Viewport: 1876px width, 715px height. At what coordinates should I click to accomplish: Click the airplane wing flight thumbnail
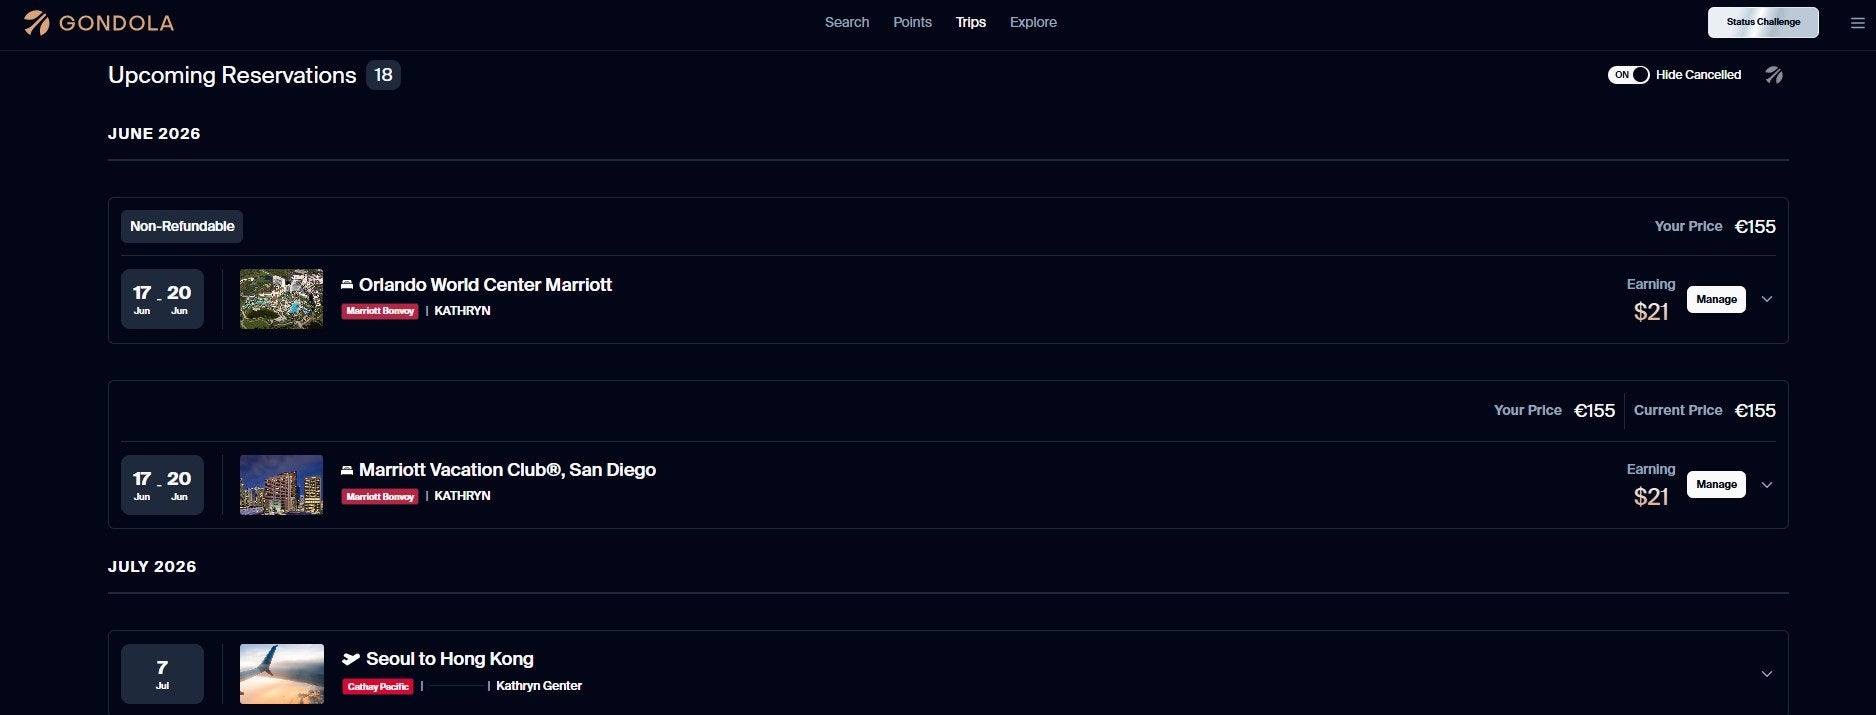(281, 674)
